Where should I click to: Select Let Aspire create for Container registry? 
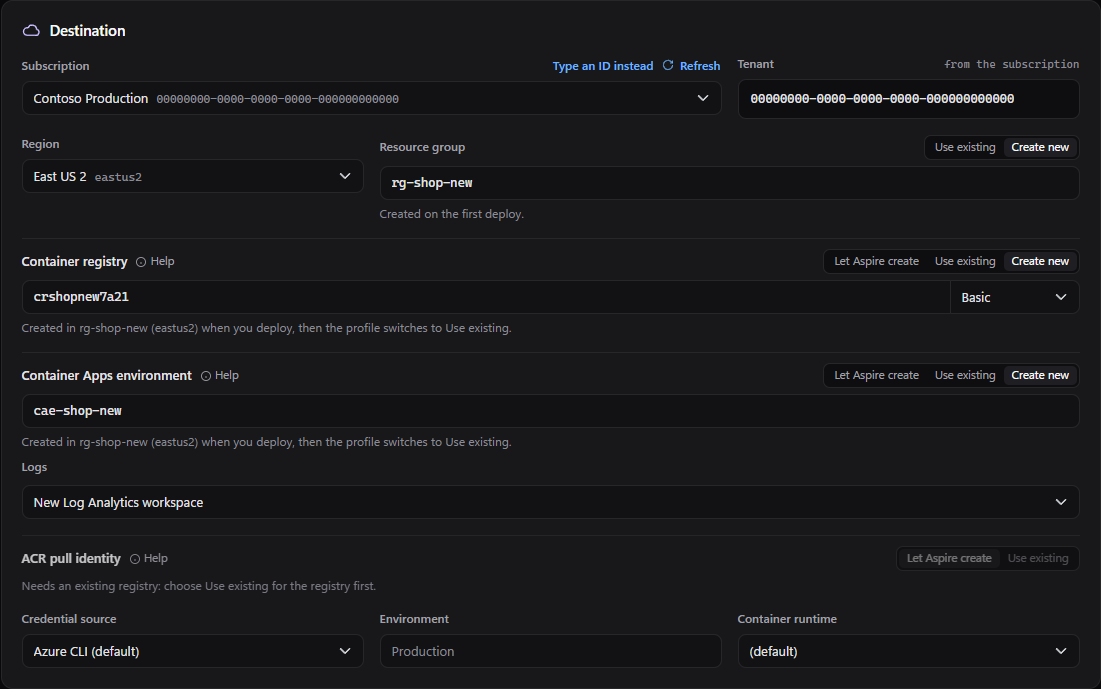876,261
